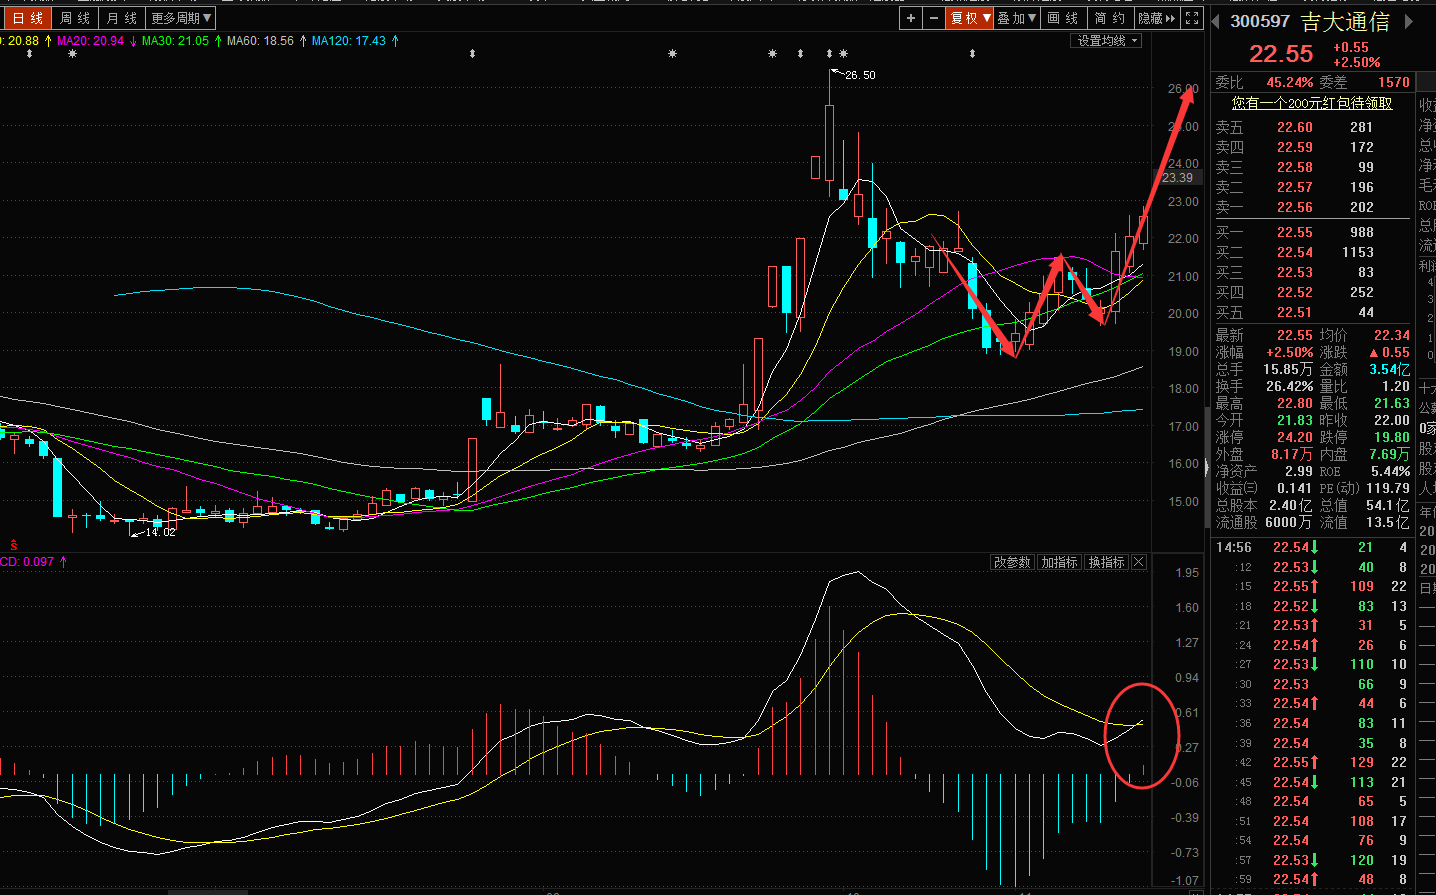Click the MA60: 18.56 legend label
1436x895 pixels.
260,41
